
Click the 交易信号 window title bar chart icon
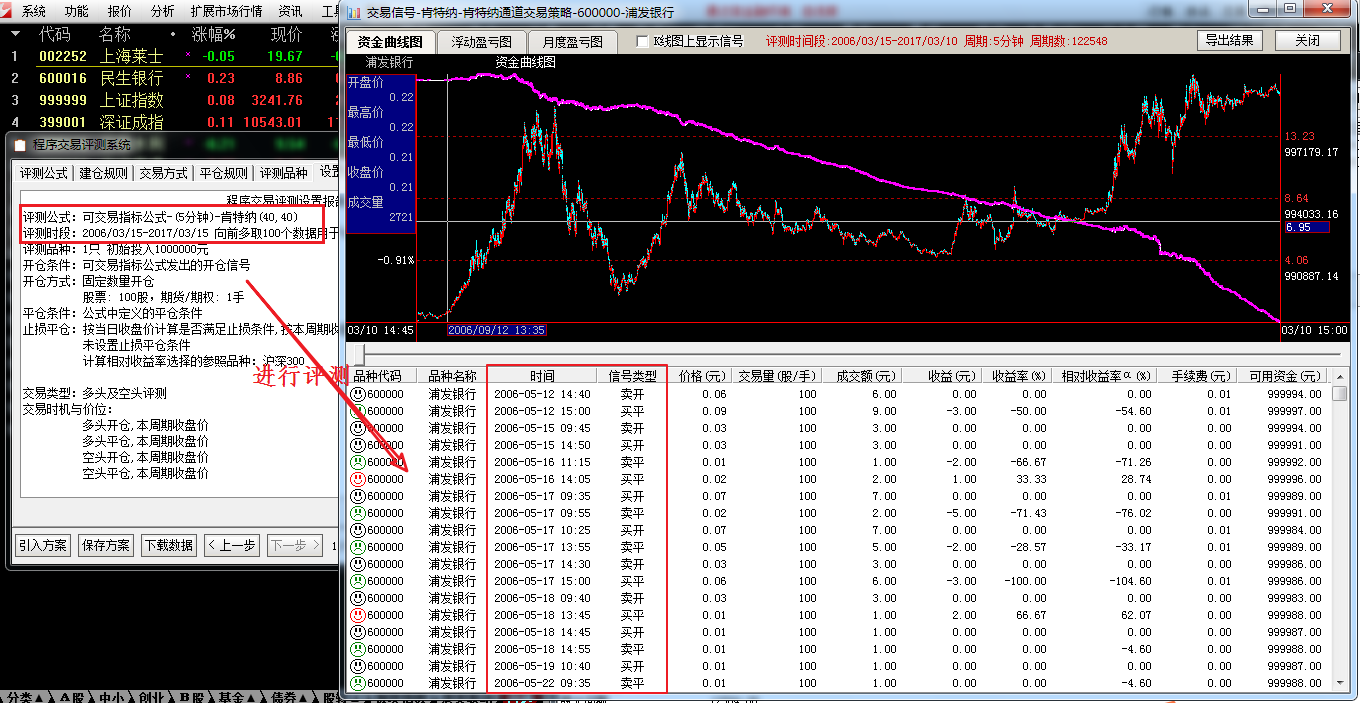click(x=354, y=13)
